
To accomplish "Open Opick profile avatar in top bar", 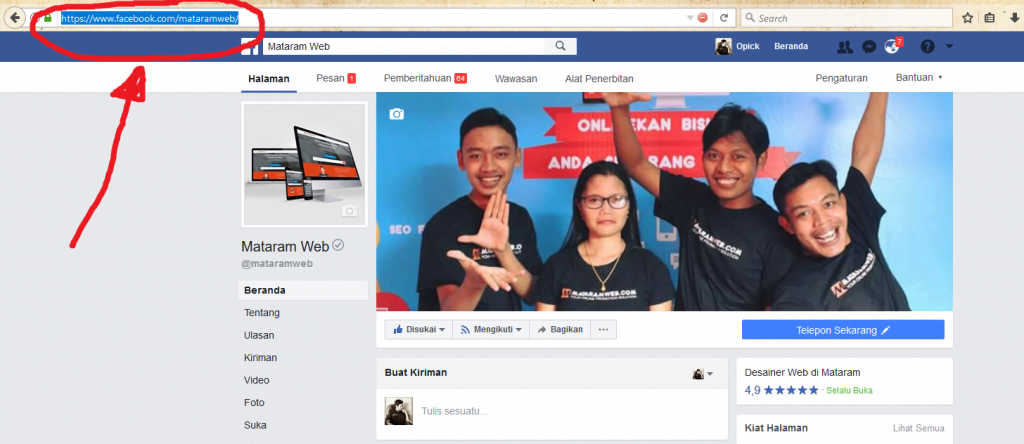I will (724, 46).
